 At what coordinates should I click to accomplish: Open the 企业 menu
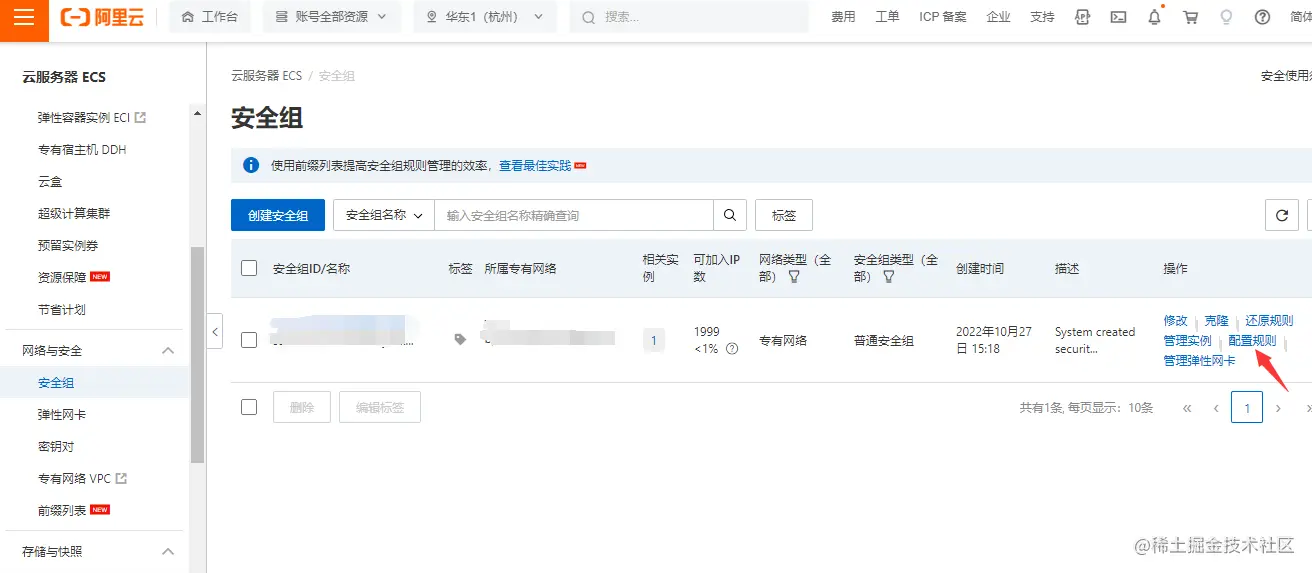click(998, 17)
